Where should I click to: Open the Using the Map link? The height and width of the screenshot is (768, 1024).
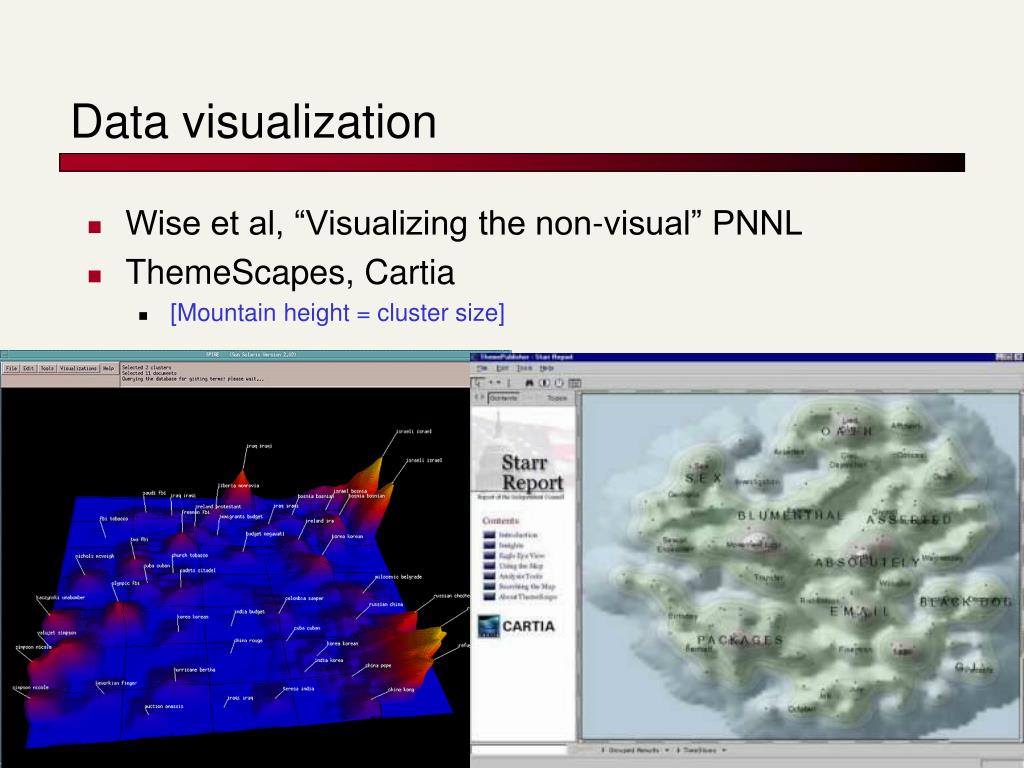(x=520, y=566)
